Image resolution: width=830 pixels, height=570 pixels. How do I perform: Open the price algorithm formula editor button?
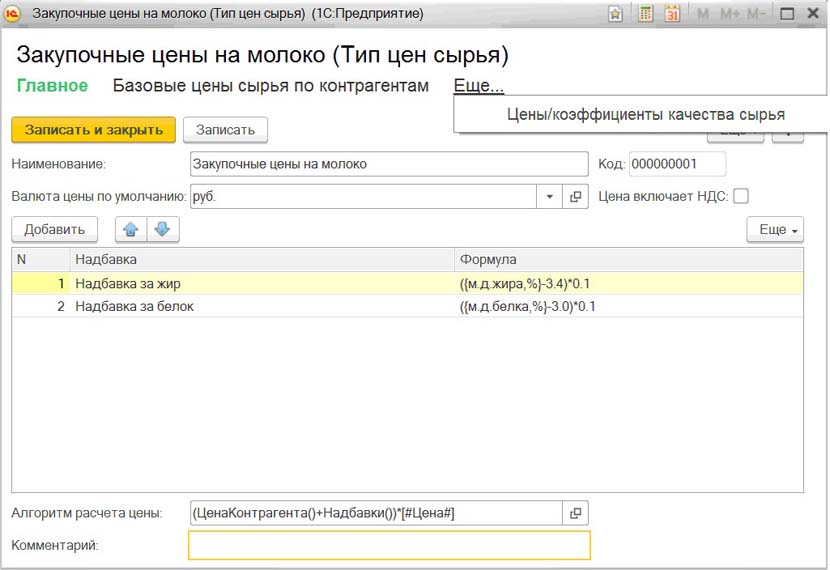576,513
